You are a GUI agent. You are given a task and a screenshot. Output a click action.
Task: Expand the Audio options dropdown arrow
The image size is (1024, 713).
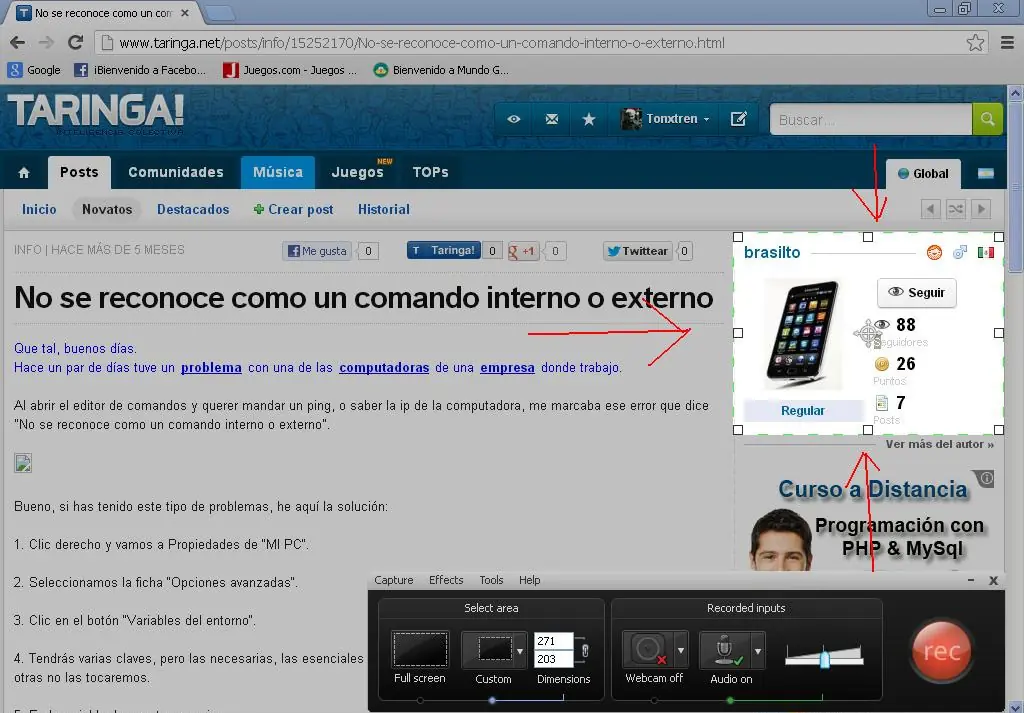click(x=758, y=650)
